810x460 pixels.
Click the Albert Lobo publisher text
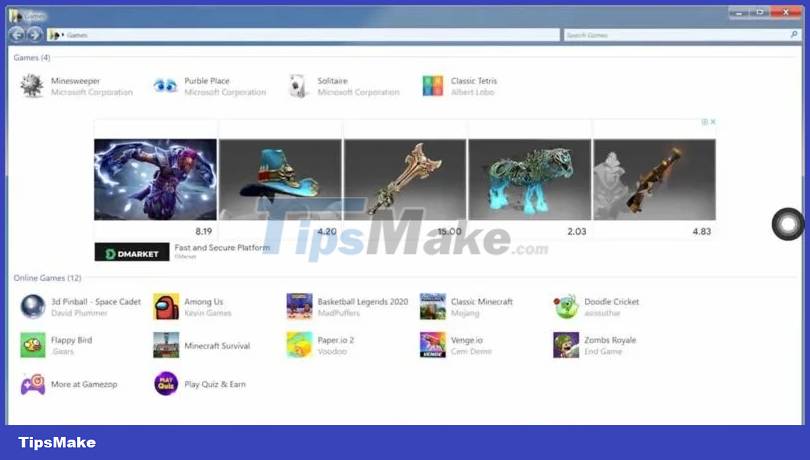472,92
